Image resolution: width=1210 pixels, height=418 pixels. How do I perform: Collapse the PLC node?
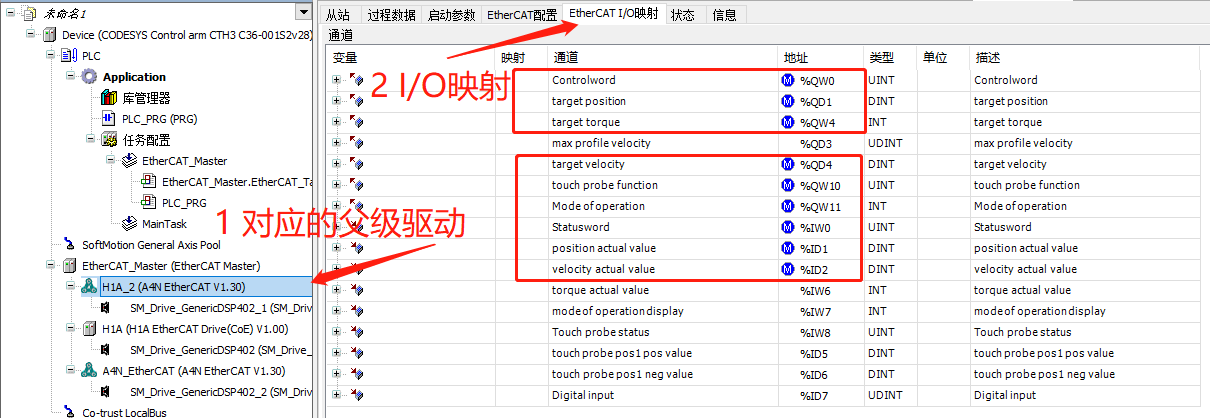coord(52,55)
